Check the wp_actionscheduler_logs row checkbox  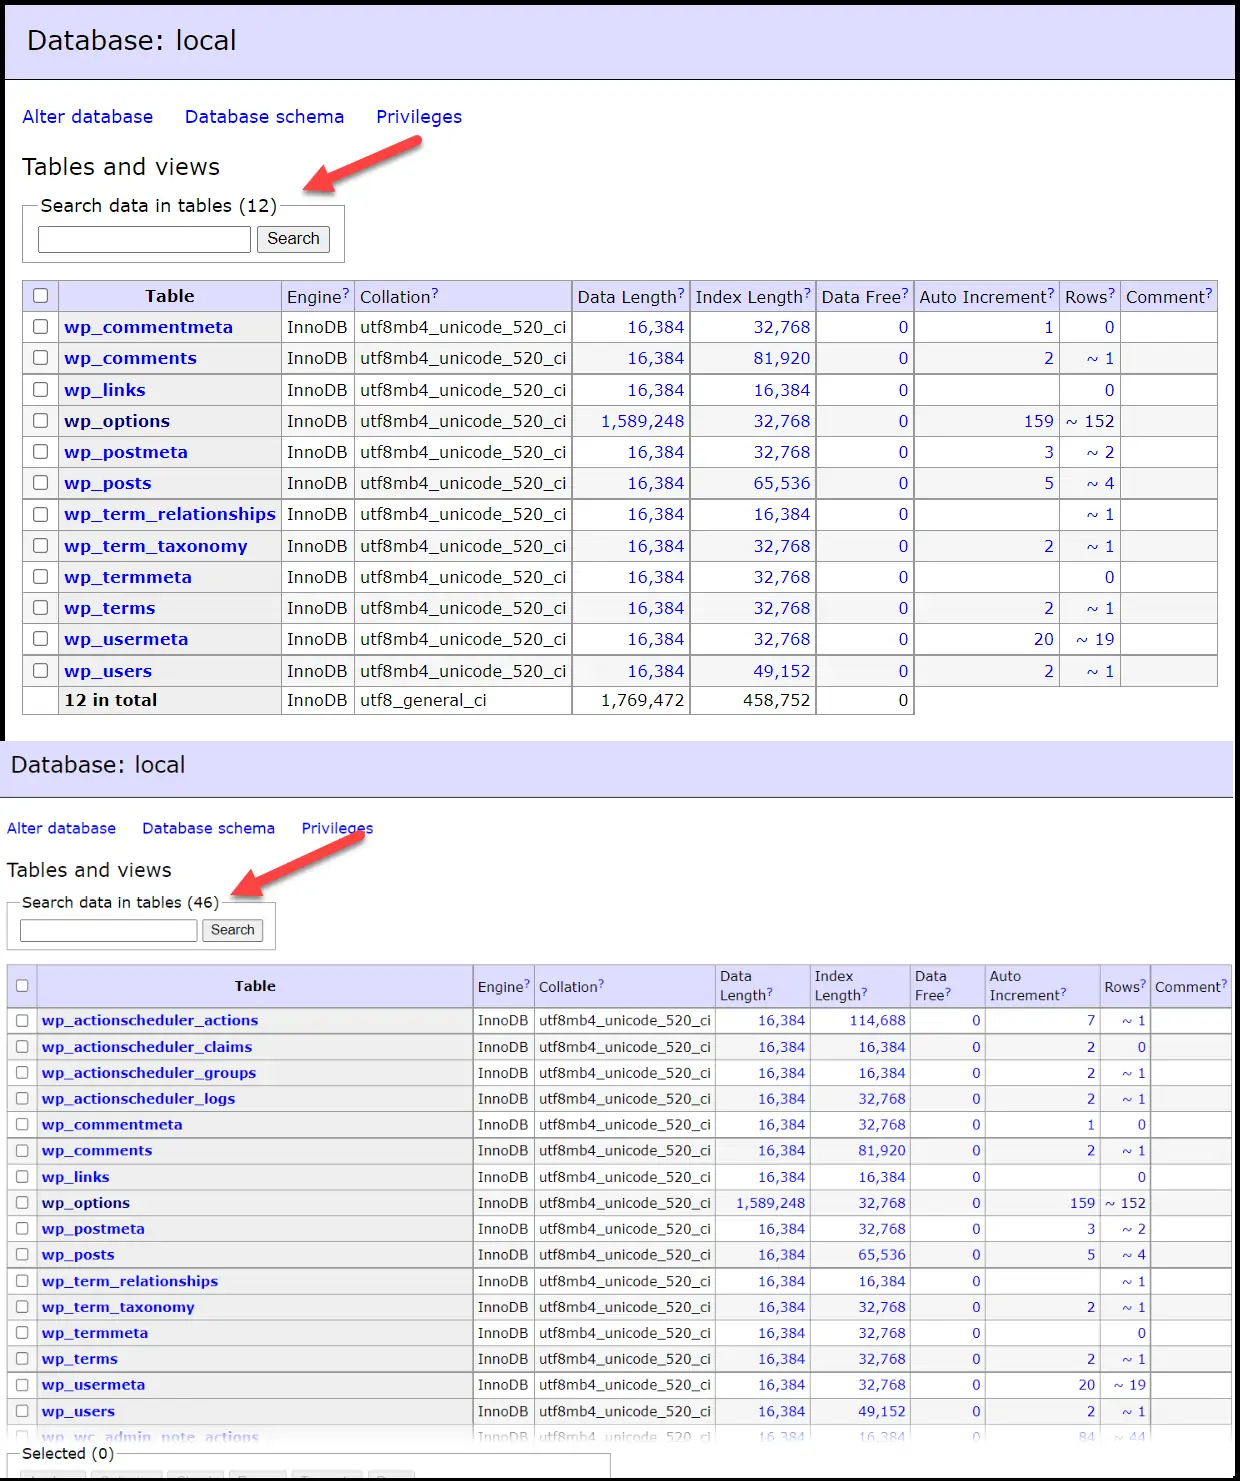pos(22,1098)
